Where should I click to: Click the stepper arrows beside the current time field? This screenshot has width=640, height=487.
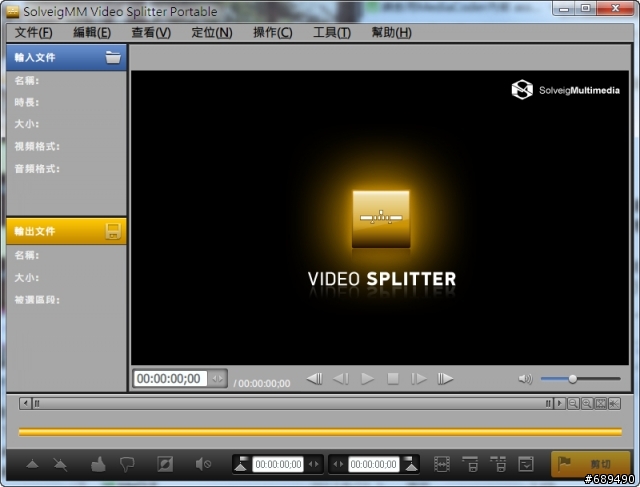coord(217,378)
